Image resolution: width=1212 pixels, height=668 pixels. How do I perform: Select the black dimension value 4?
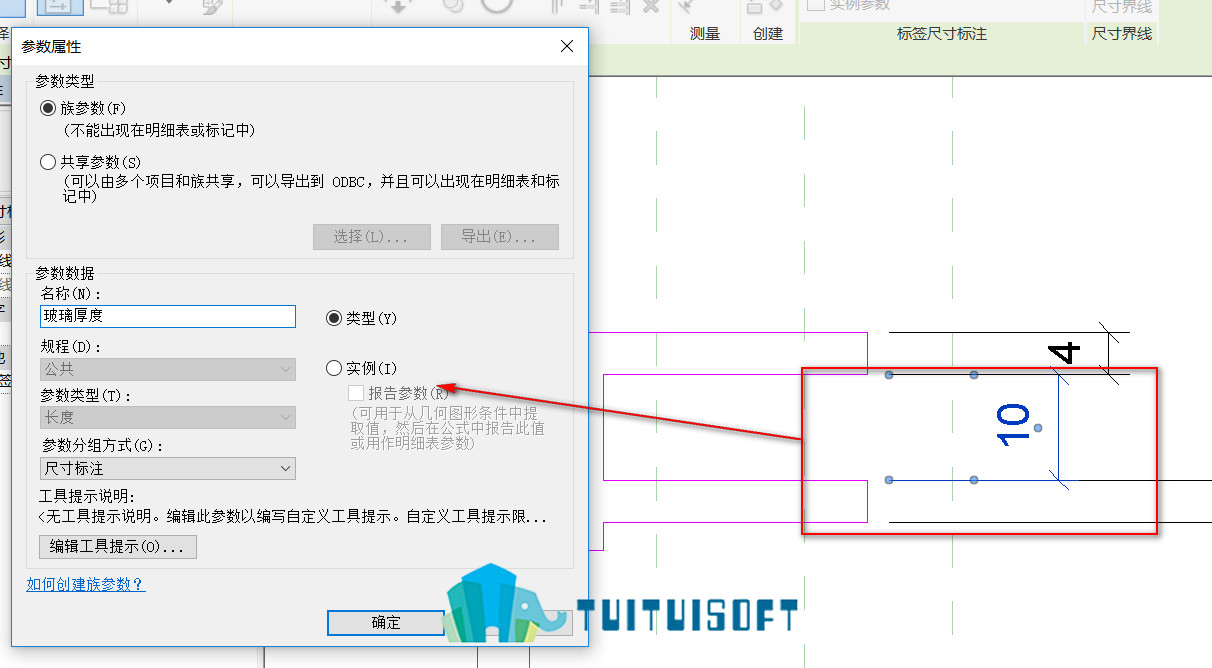pos(1066,352)
